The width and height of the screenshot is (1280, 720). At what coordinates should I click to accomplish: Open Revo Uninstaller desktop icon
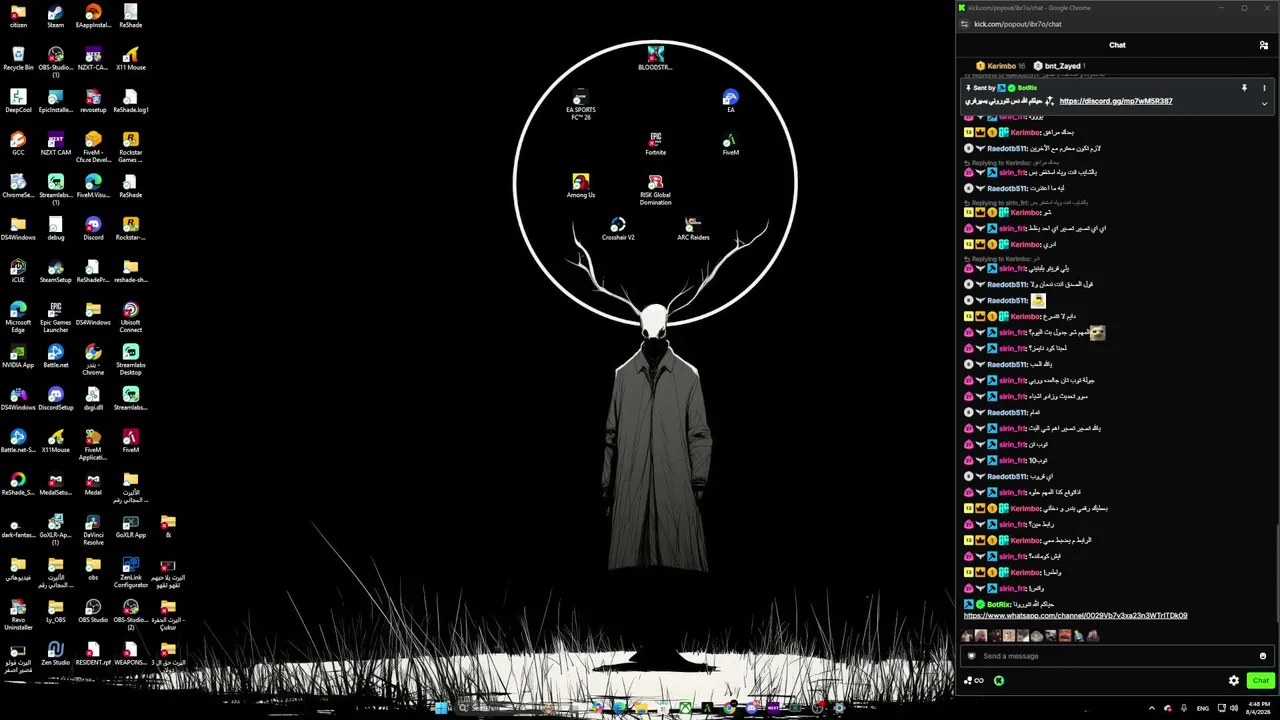pos(18,615)
